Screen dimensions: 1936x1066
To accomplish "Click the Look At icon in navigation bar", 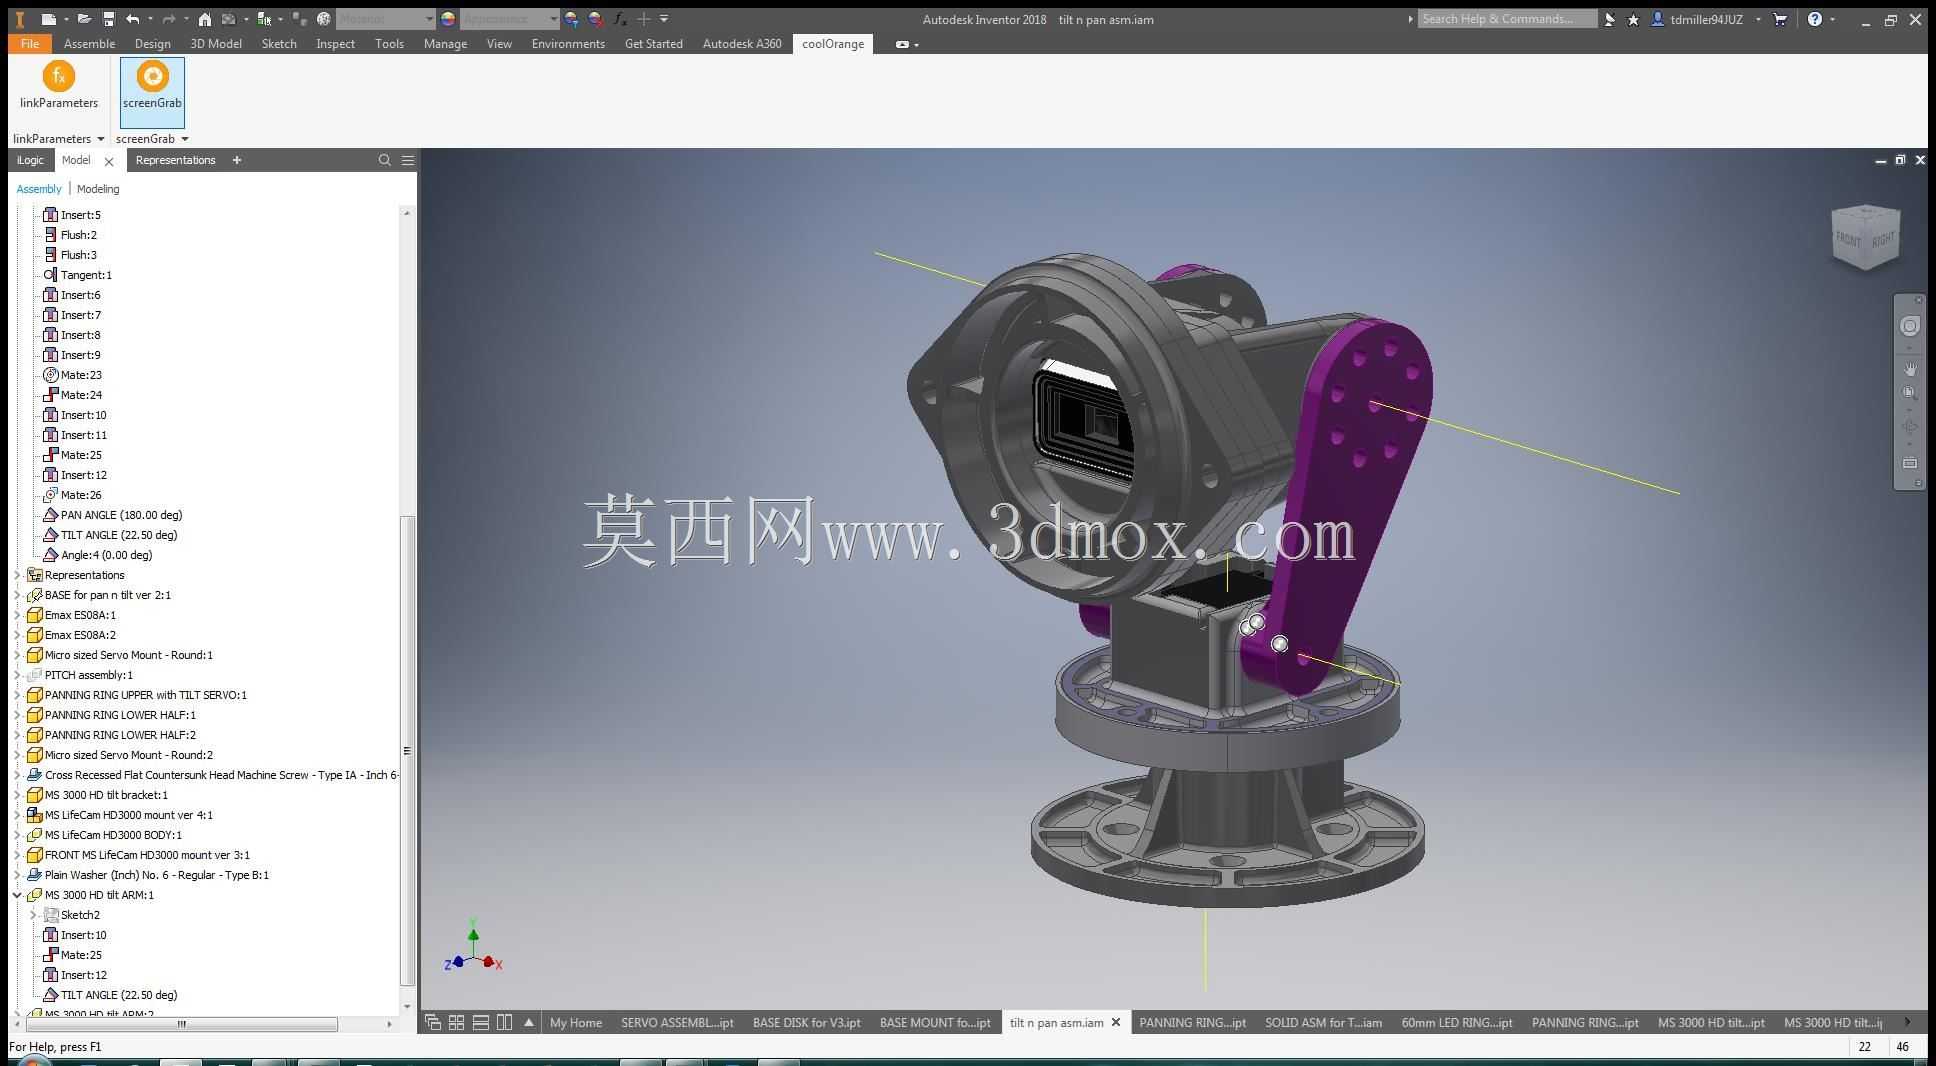I will 1910,463.
